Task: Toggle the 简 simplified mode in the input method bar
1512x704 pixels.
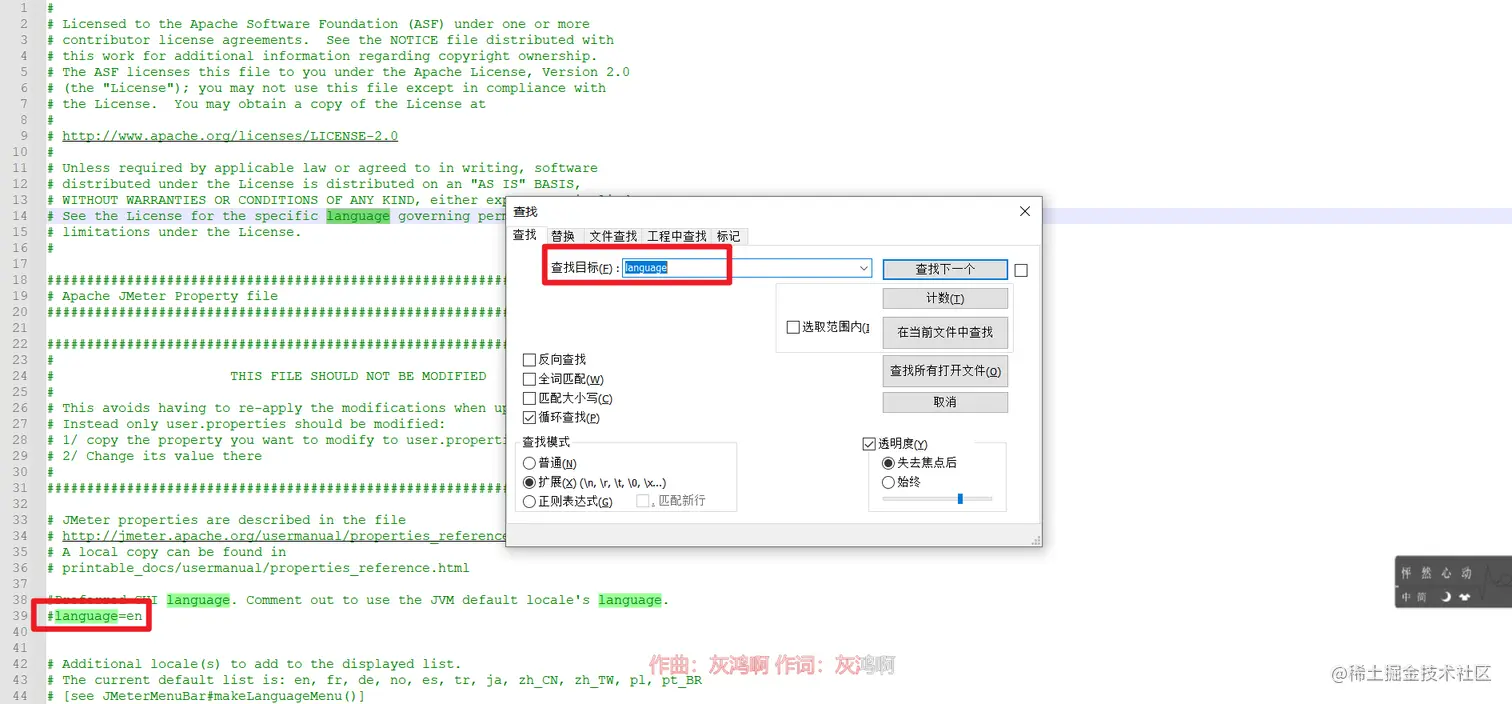Action: [x=1421, y=597]
